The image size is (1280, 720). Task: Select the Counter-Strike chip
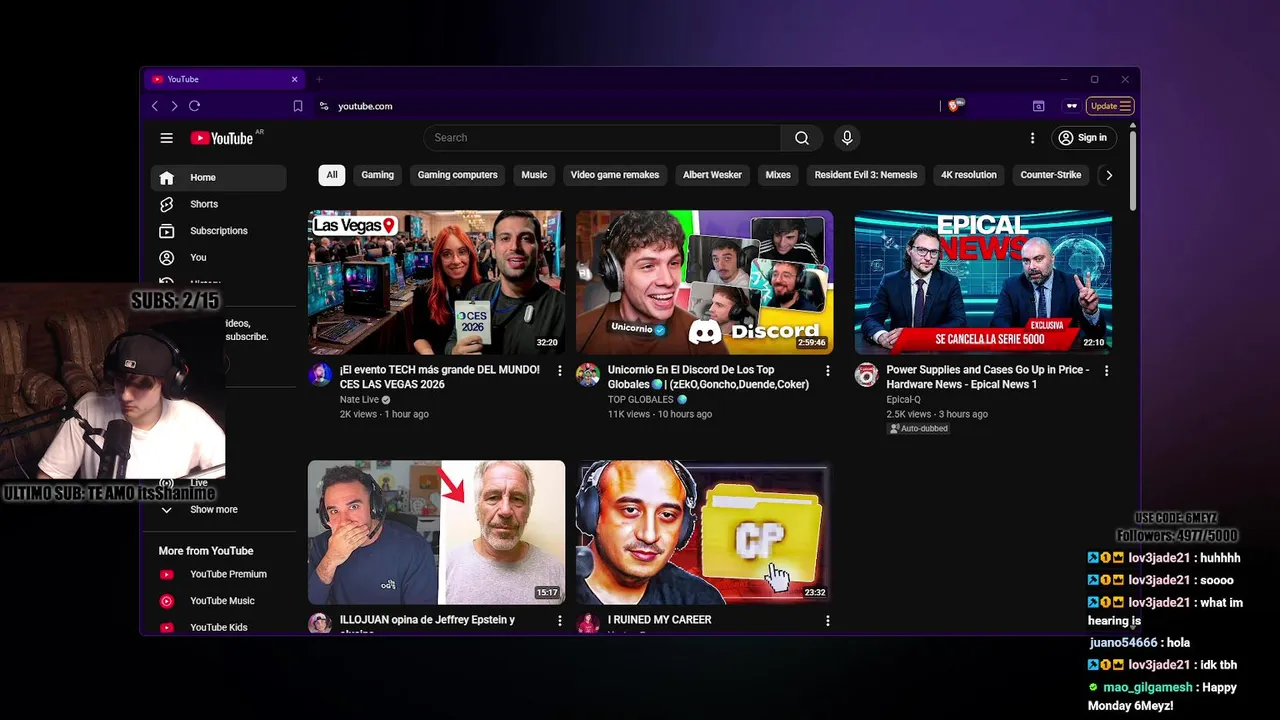pos(1051,175)
